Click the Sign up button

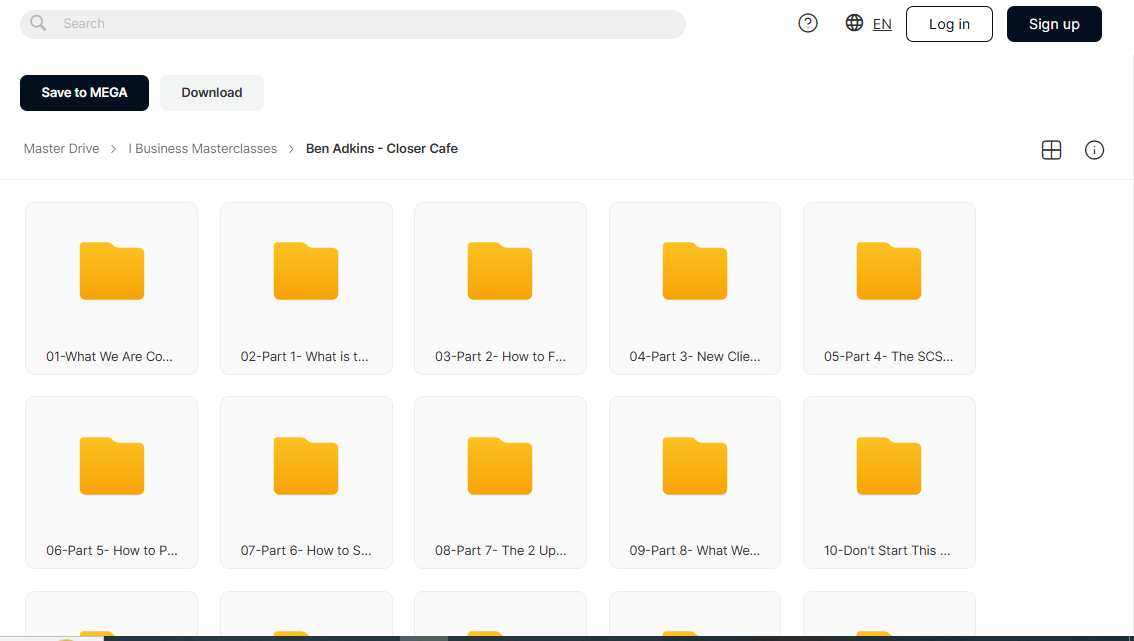[x=1054, y=24]
